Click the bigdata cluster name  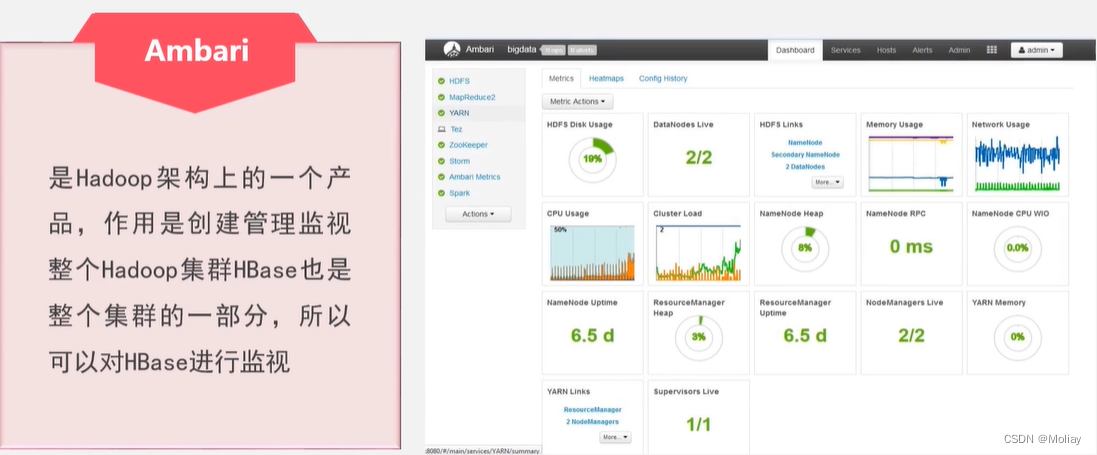521,50
